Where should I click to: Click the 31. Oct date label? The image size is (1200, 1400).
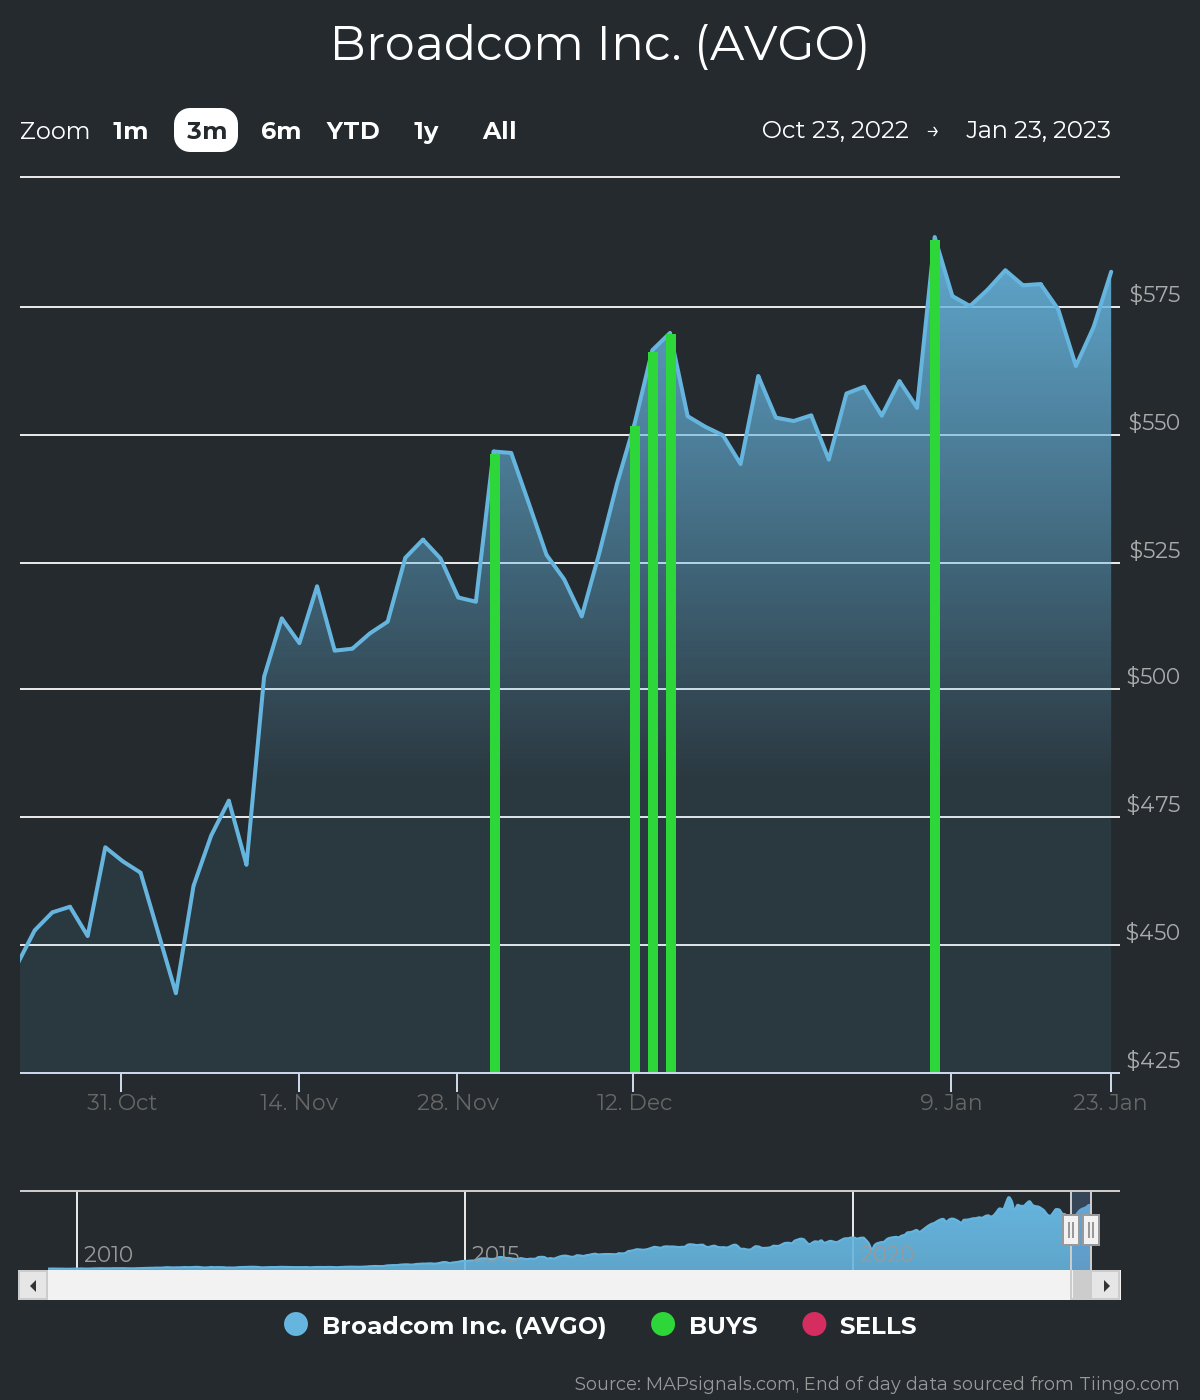122,1102
